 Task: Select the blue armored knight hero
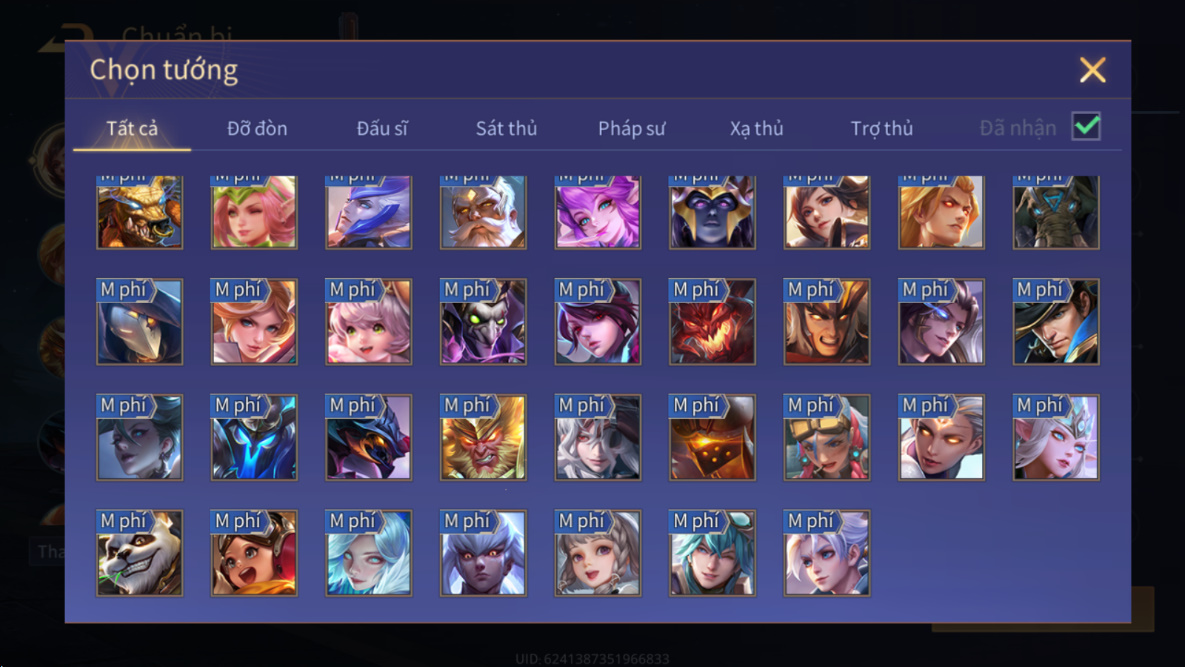[x=254, y=437]
